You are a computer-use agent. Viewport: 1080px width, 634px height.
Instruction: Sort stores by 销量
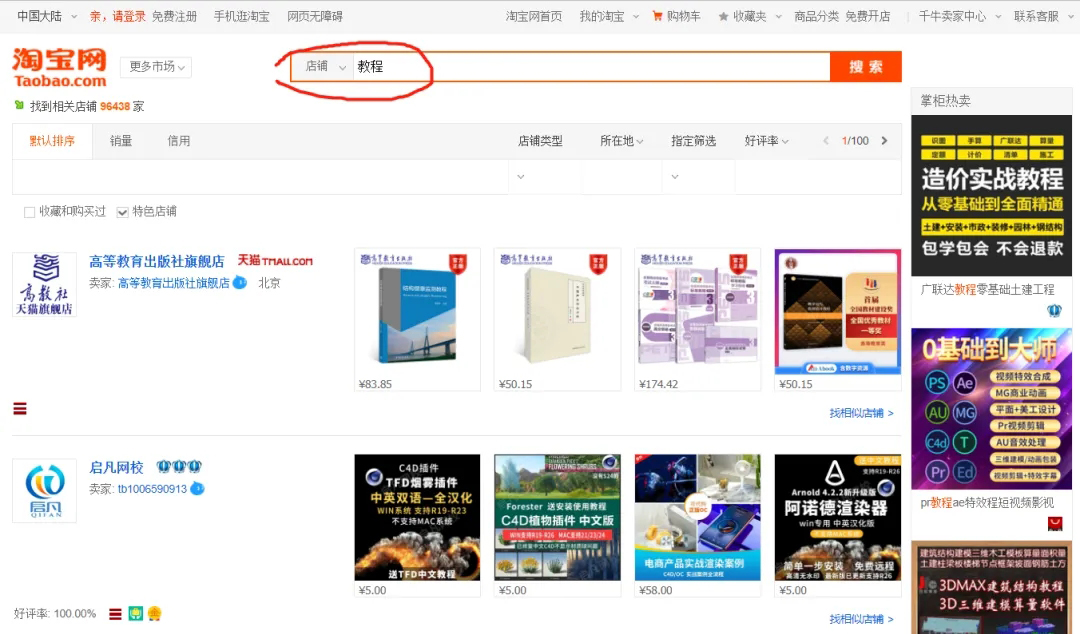coord(121,141)
